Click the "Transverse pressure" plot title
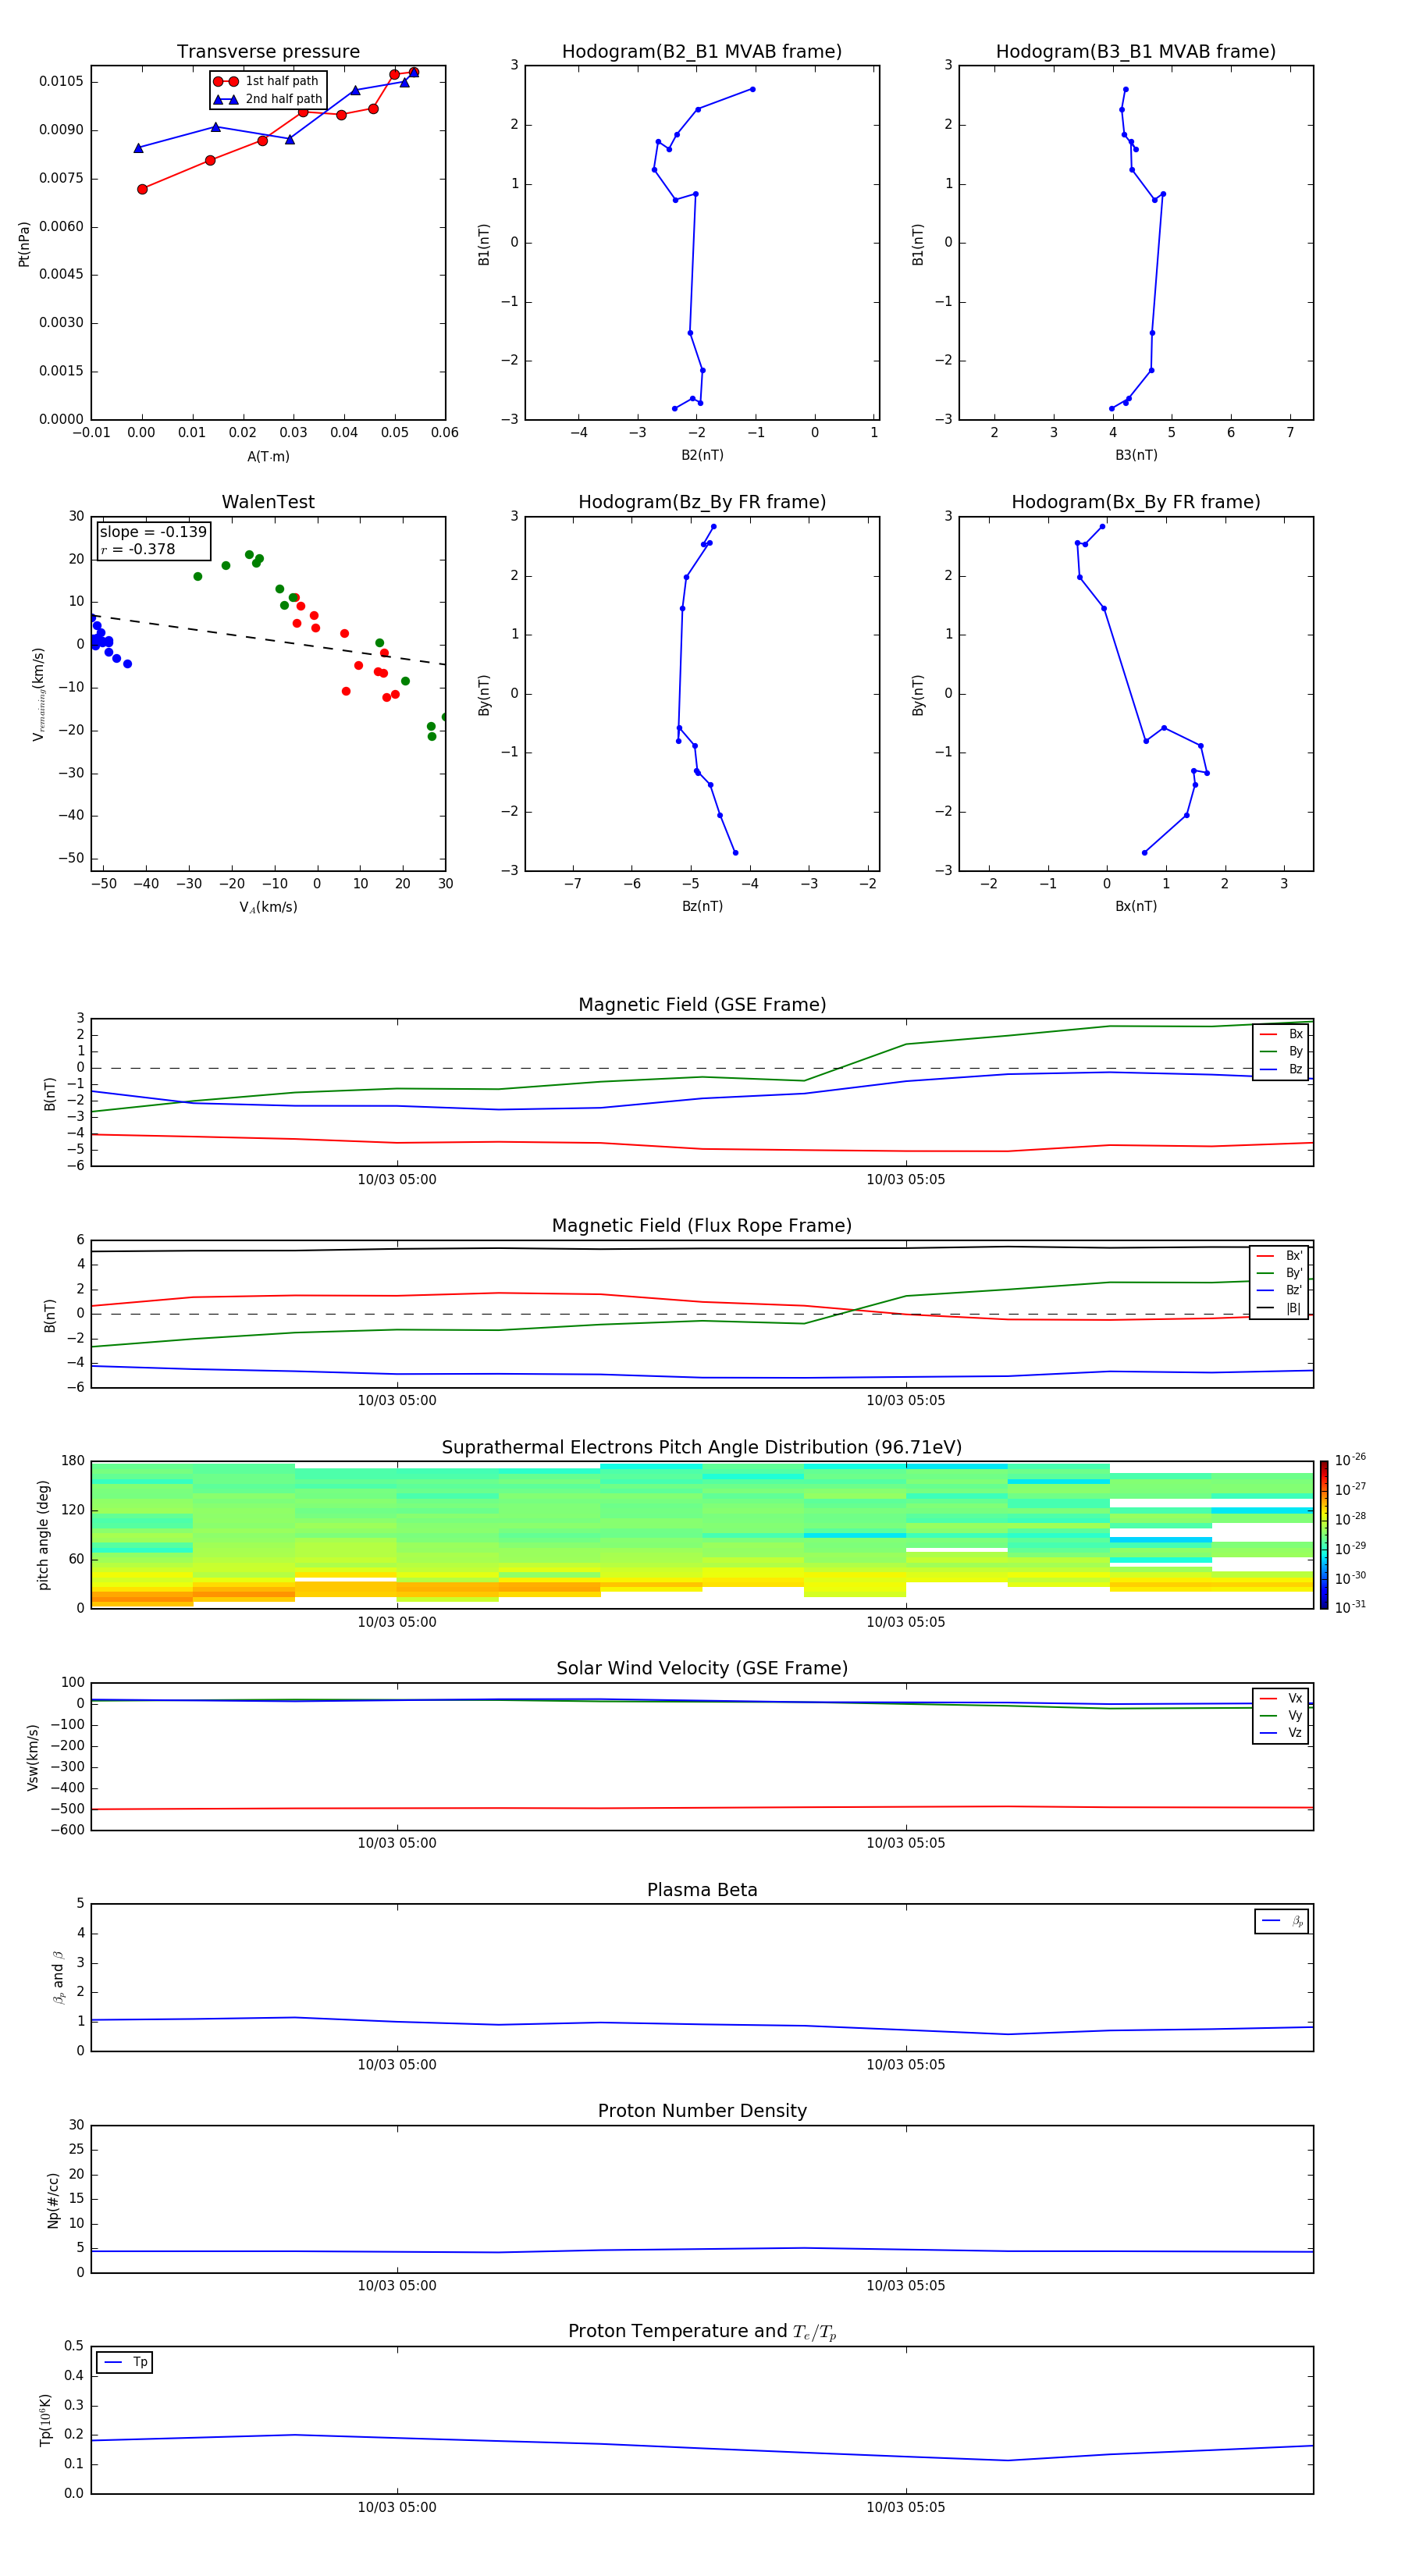 [x=268, y=52]
